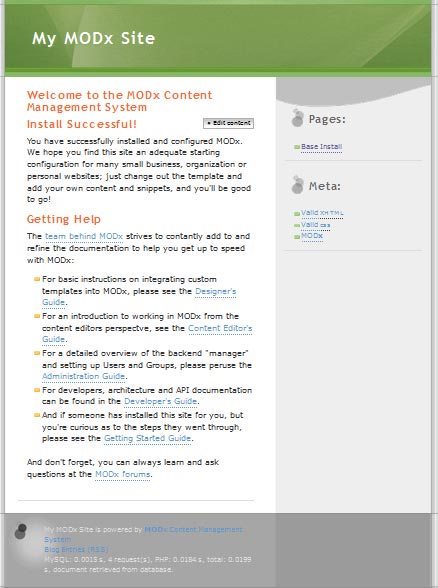This screenshot has height=588, width=438.
Task: Open the Valid XHTML link
Action: (322, 213)
